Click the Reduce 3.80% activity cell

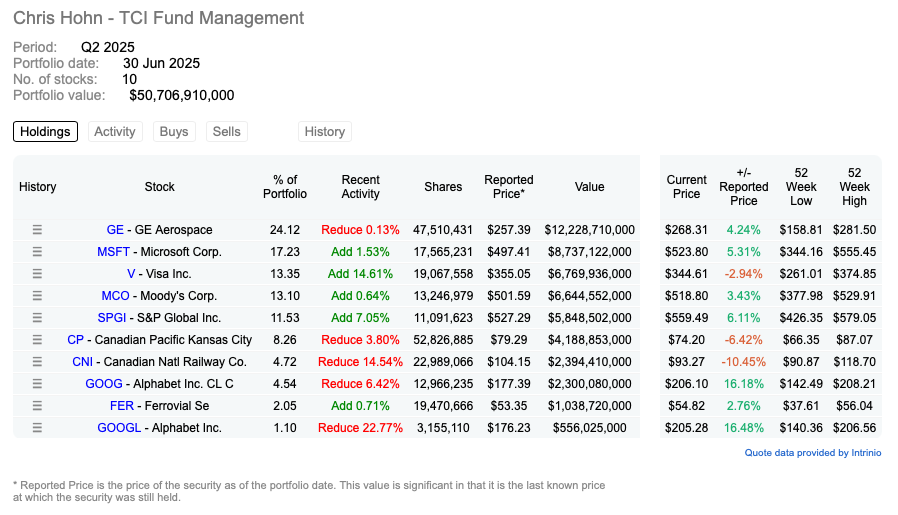coord(360,340)
